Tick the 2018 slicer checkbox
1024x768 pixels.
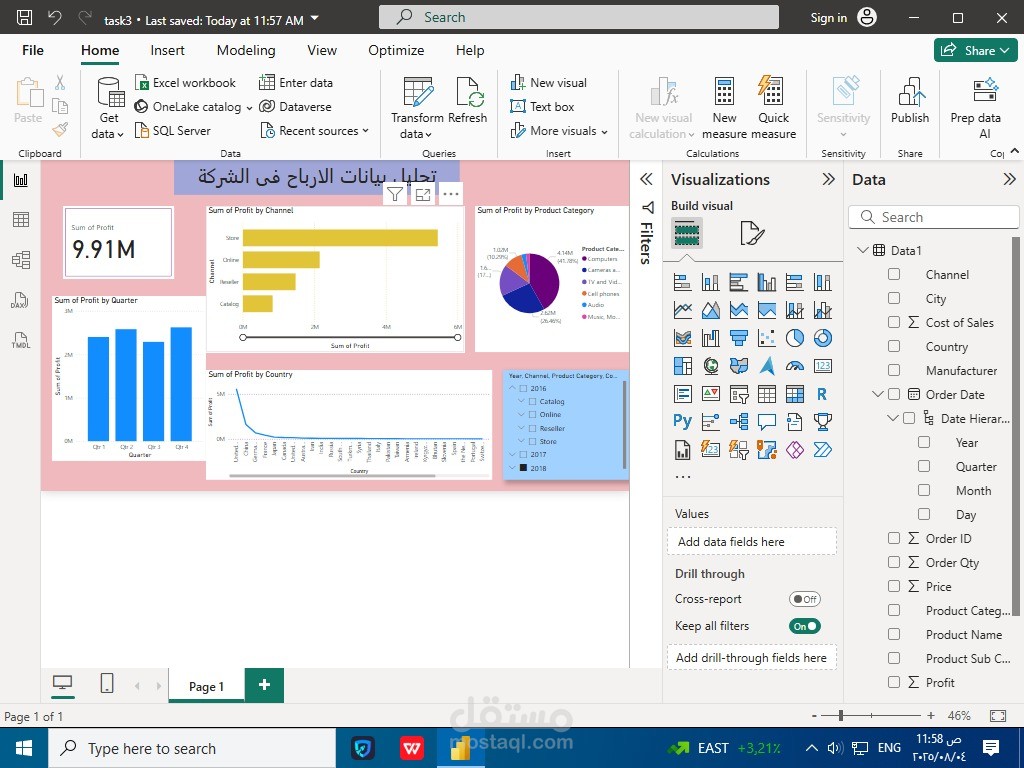tap(523, 468)
